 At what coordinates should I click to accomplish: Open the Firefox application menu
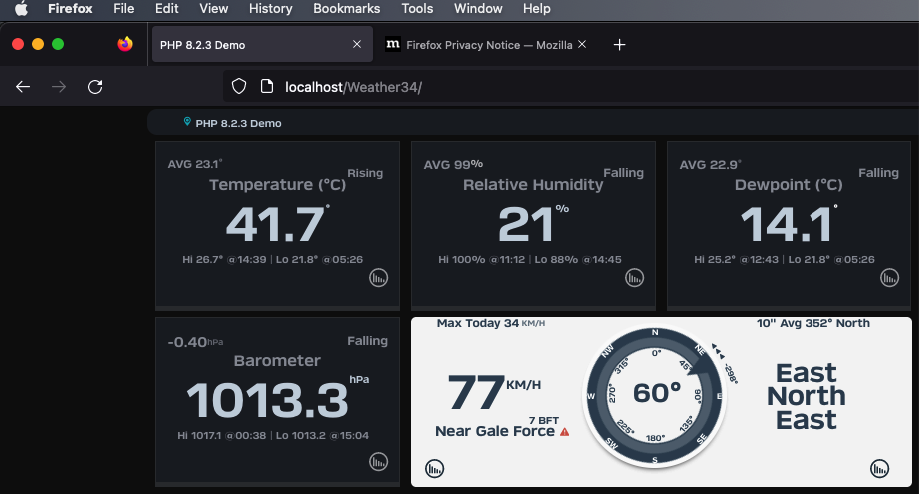pyautogui.click(x=70, y=9)
